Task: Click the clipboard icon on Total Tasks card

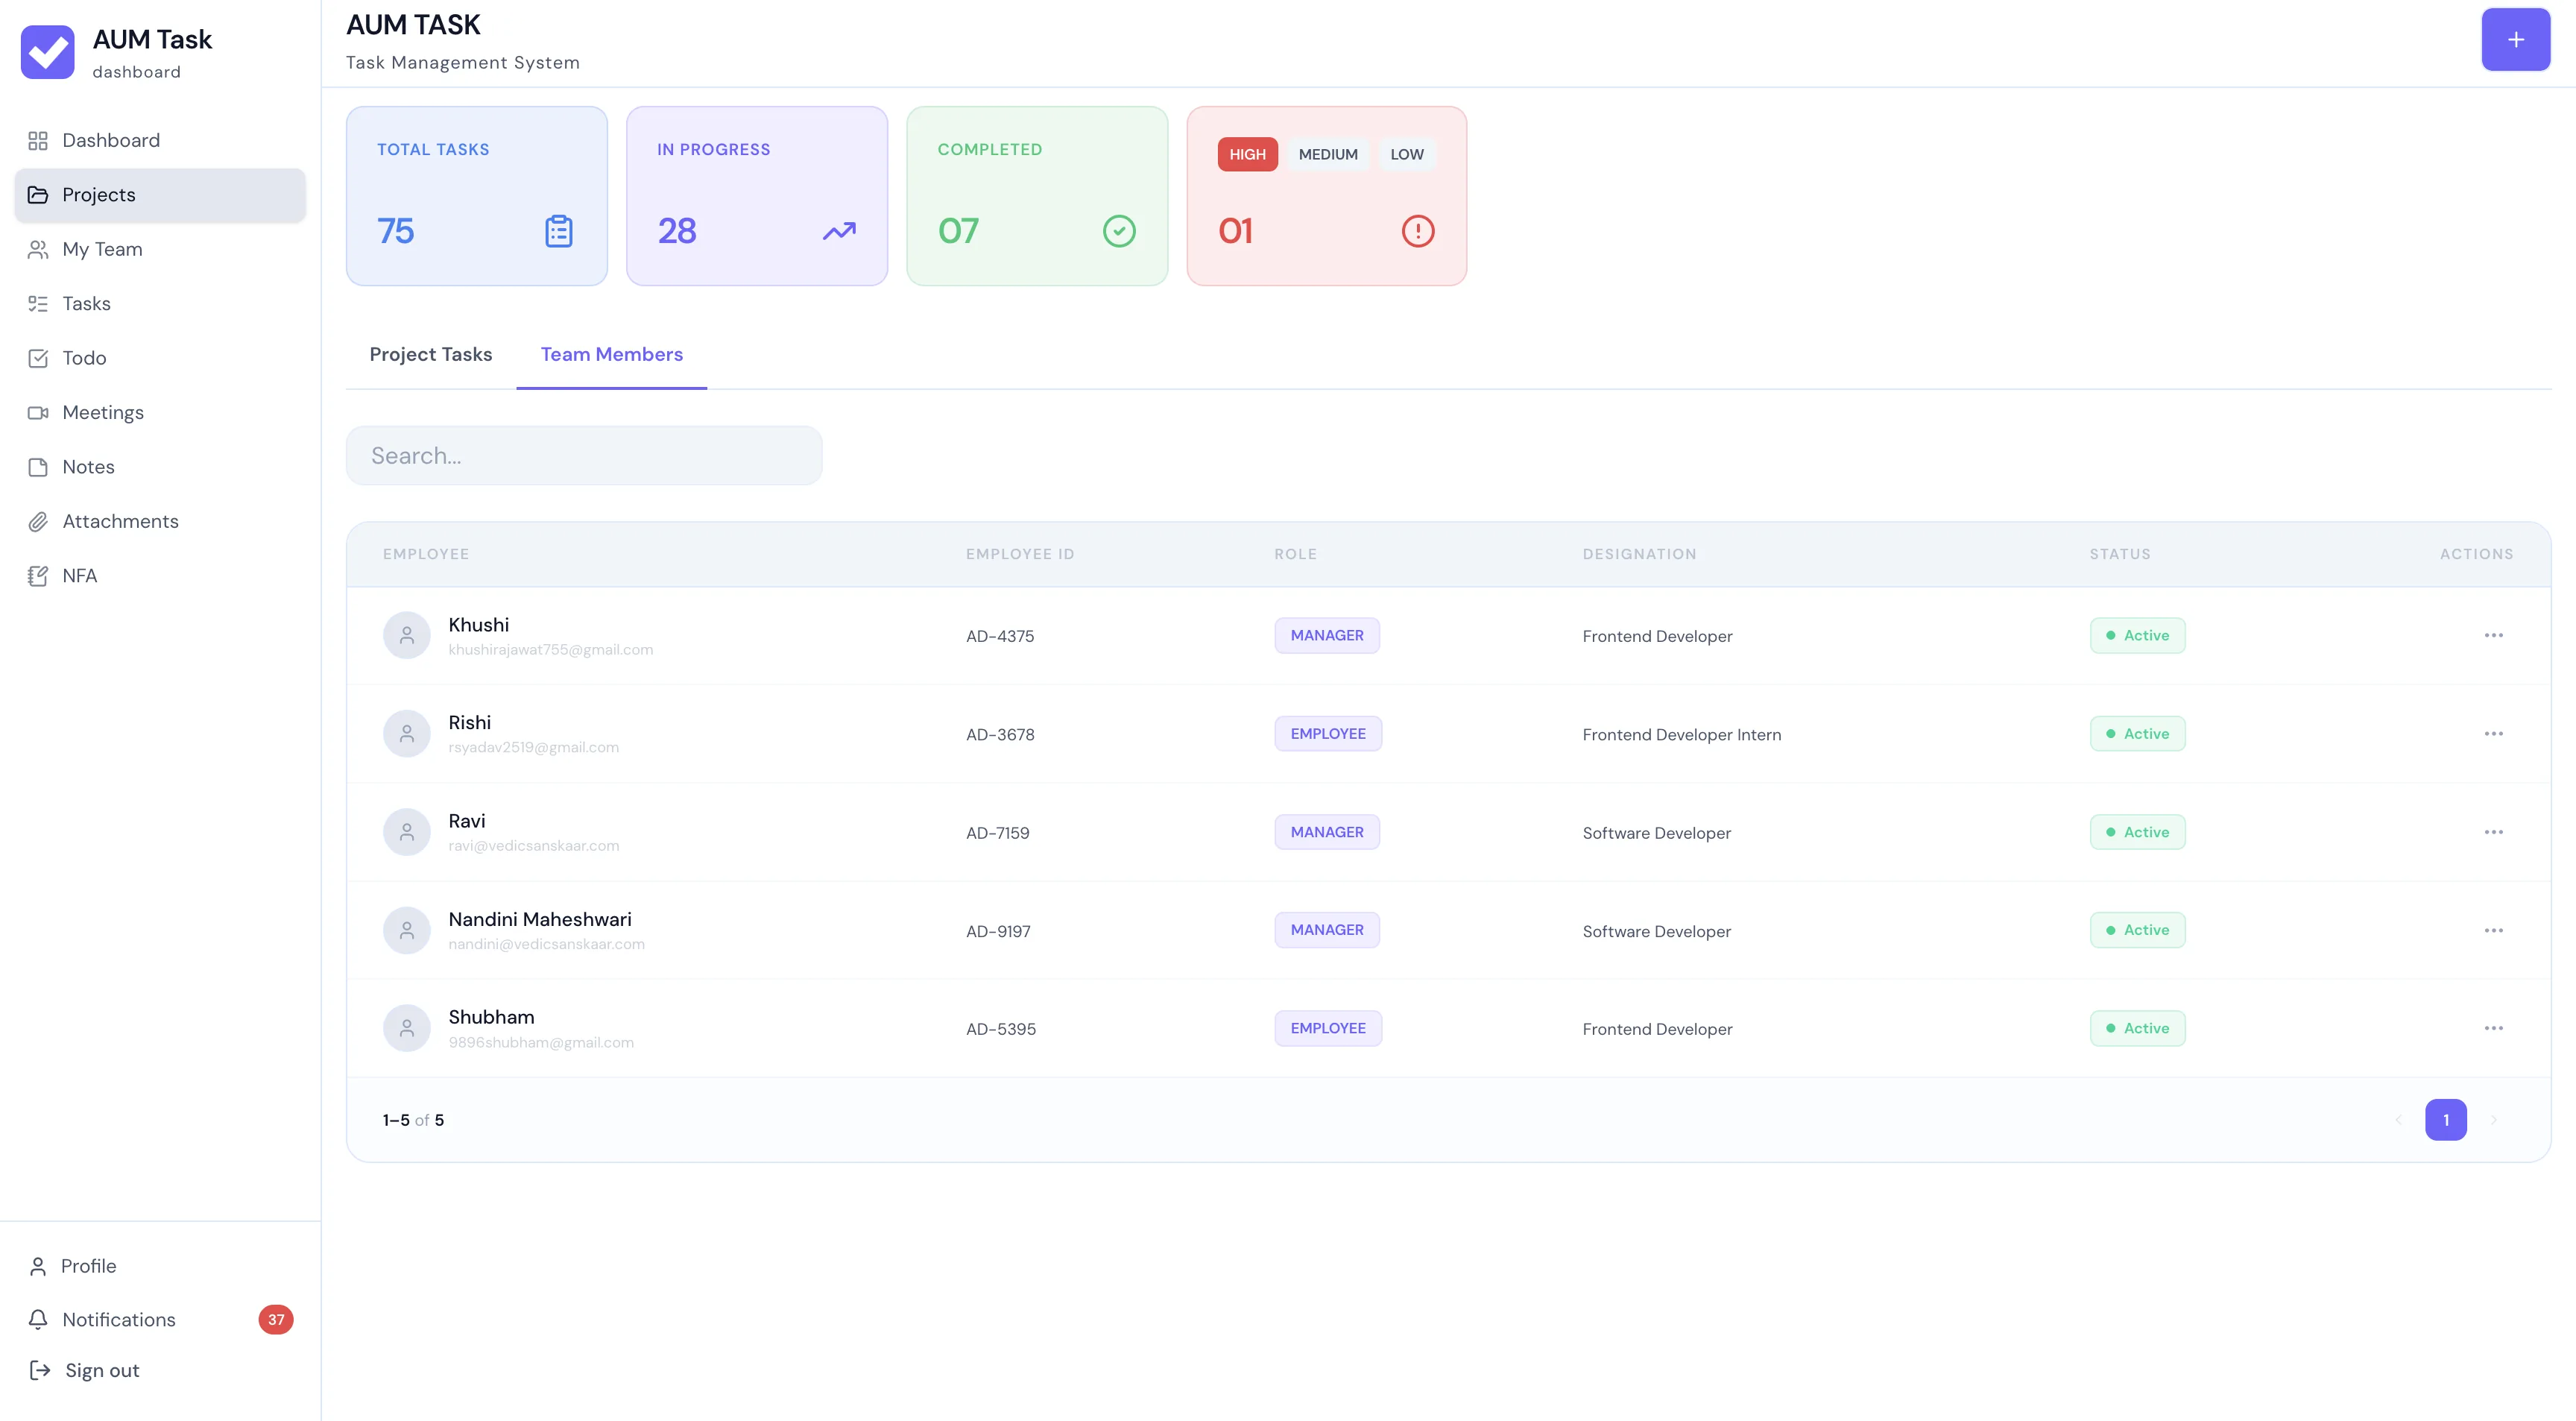Action: click(558, 231)
